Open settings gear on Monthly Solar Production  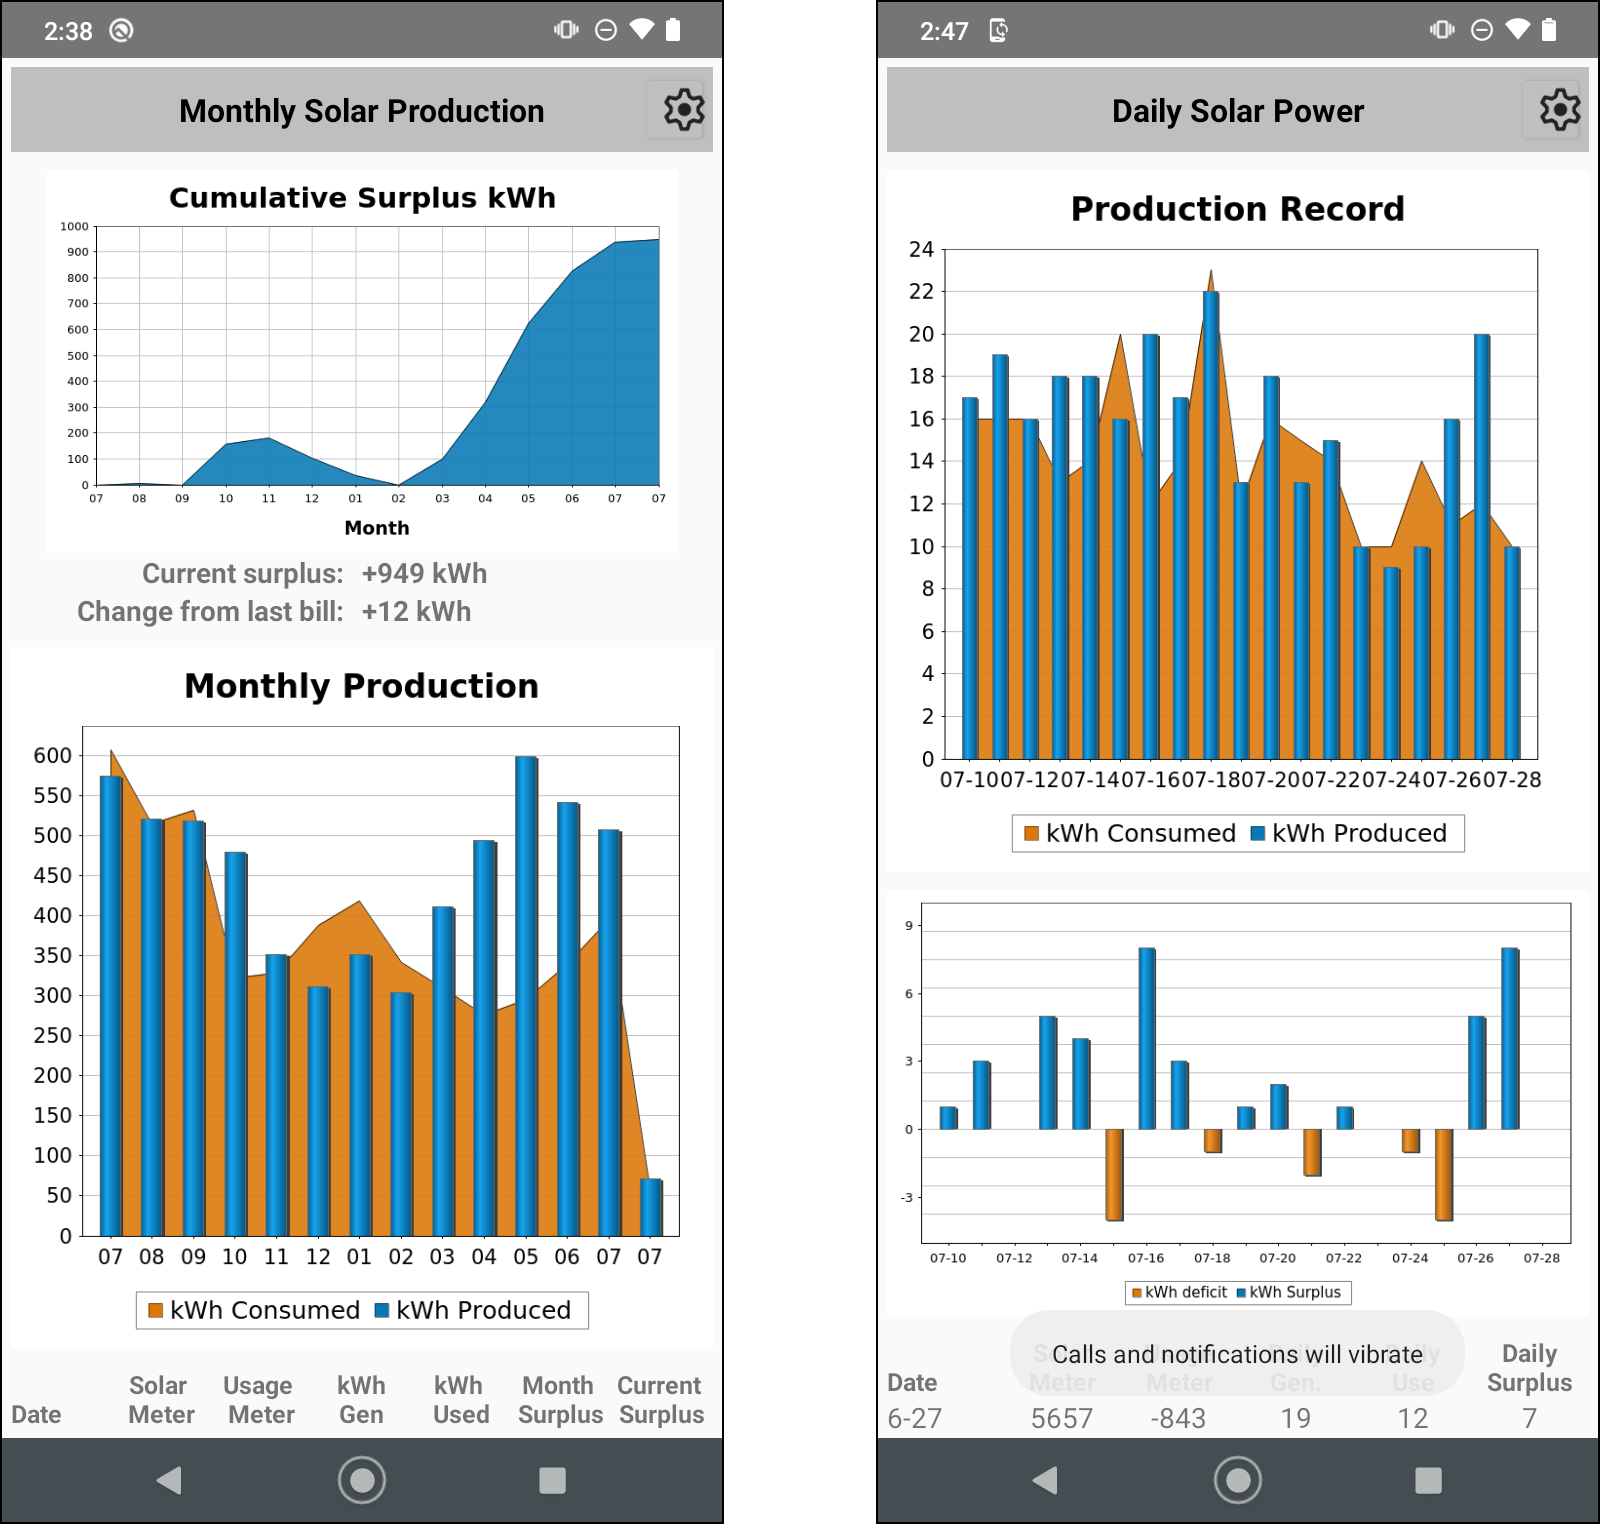click(684, 110)
